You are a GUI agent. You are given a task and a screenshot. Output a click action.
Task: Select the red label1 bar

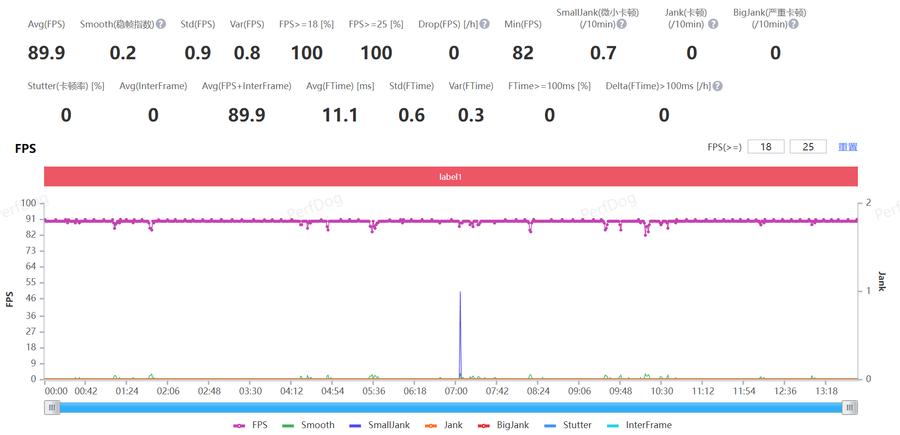pyautogui.click(x=451, y=177)
